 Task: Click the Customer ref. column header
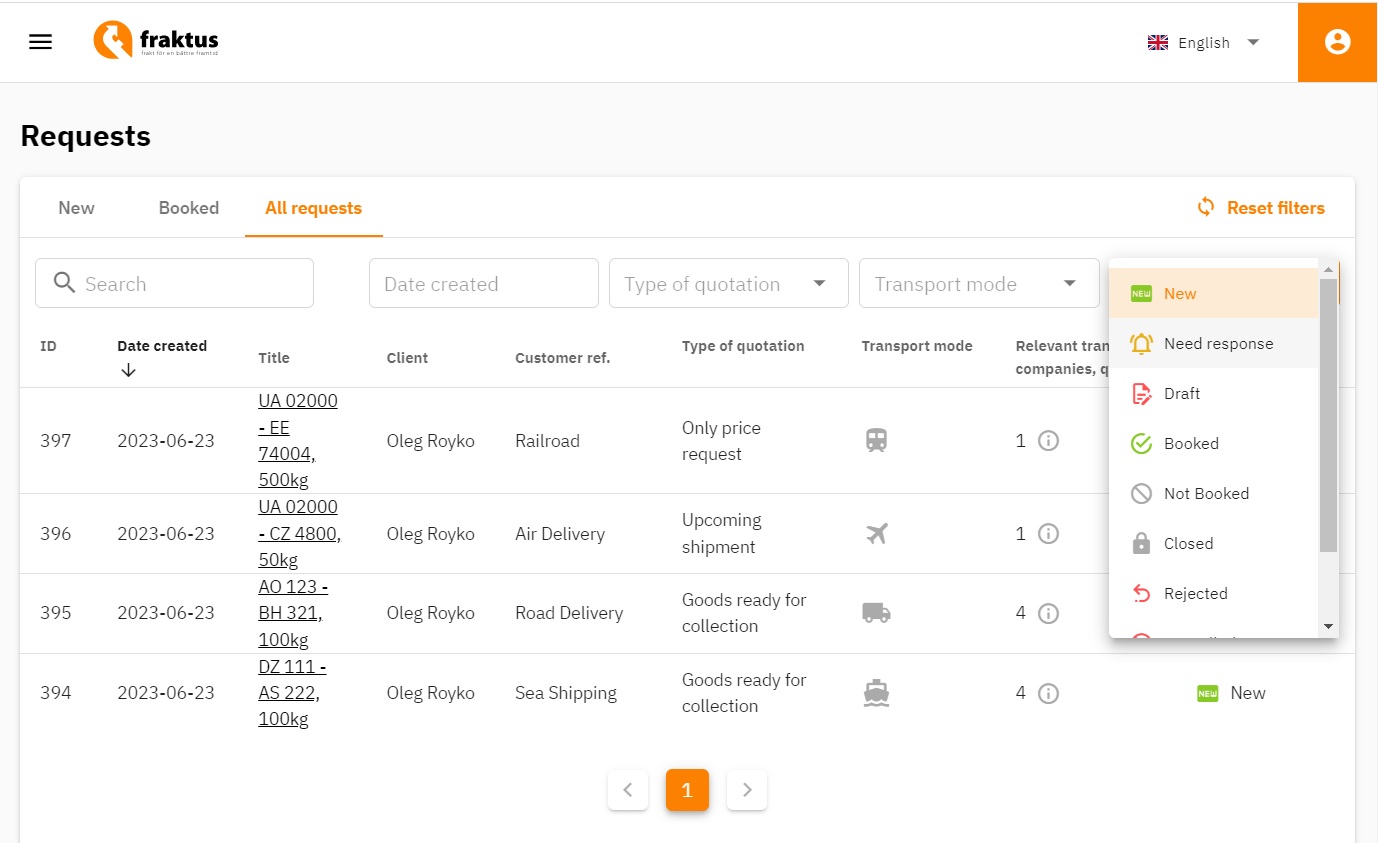pyautogui.click(x=562, y=358)
